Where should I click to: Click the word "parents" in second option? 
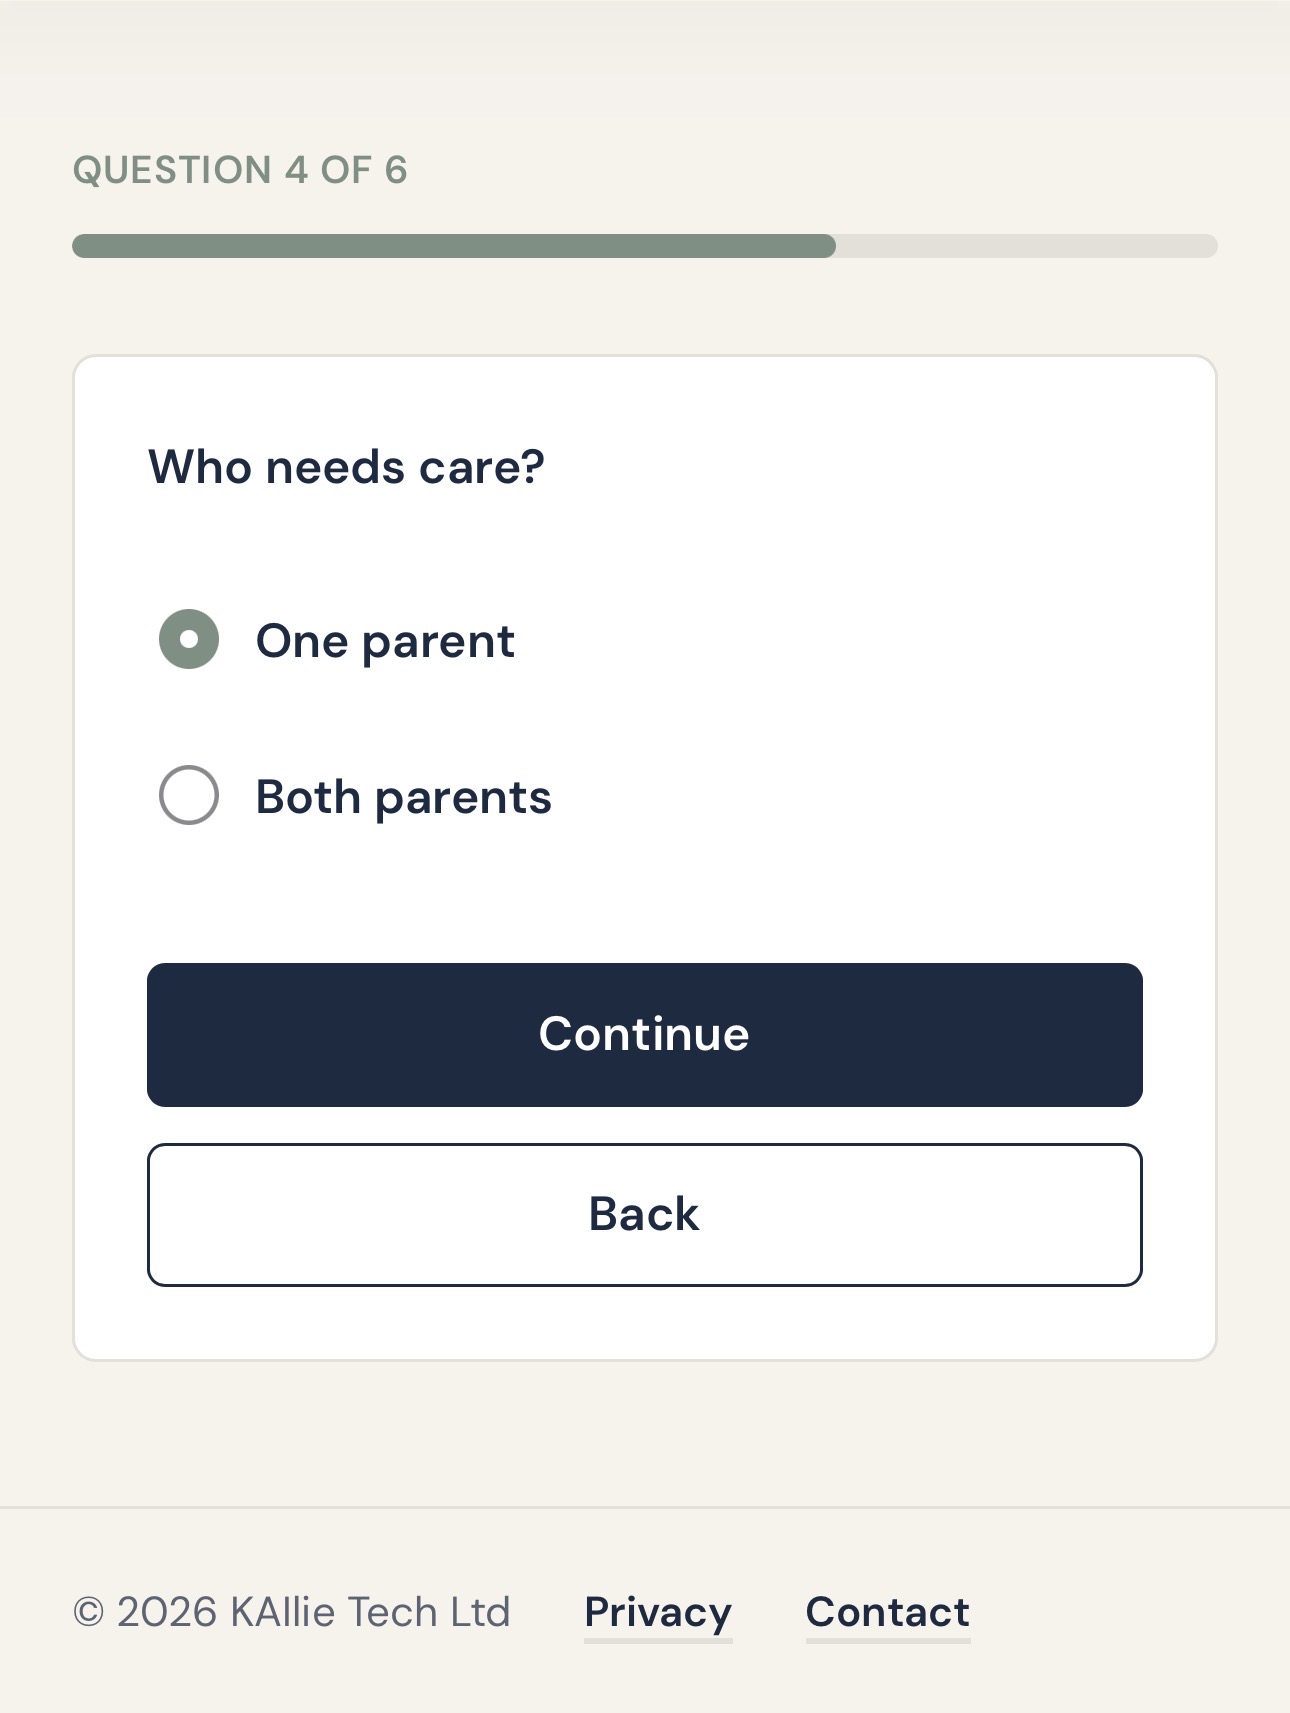[463, 799]
